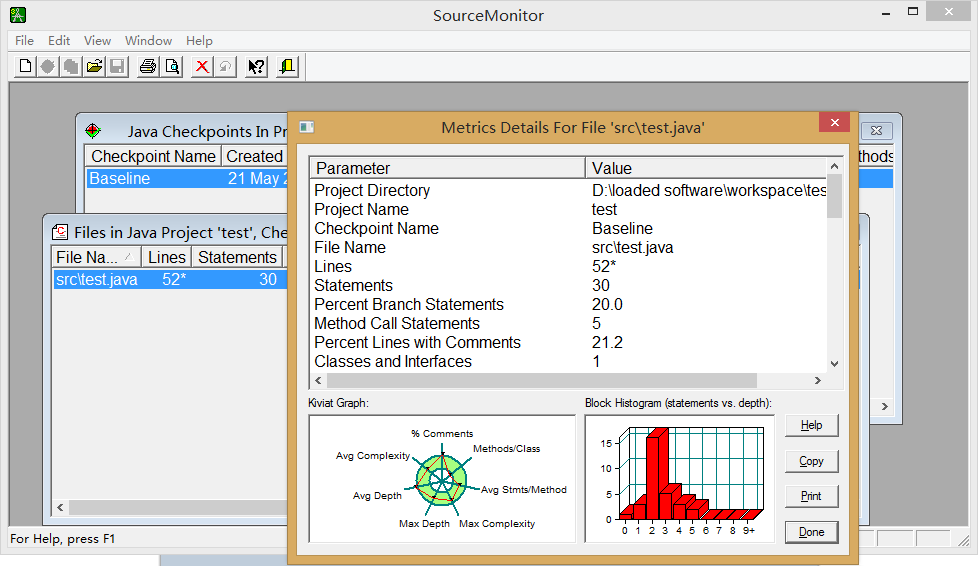Maximize the SourceMonitor main window
The height and width of the screenshot is (566, 978).
pyautogui.click(x=913, y=12)
